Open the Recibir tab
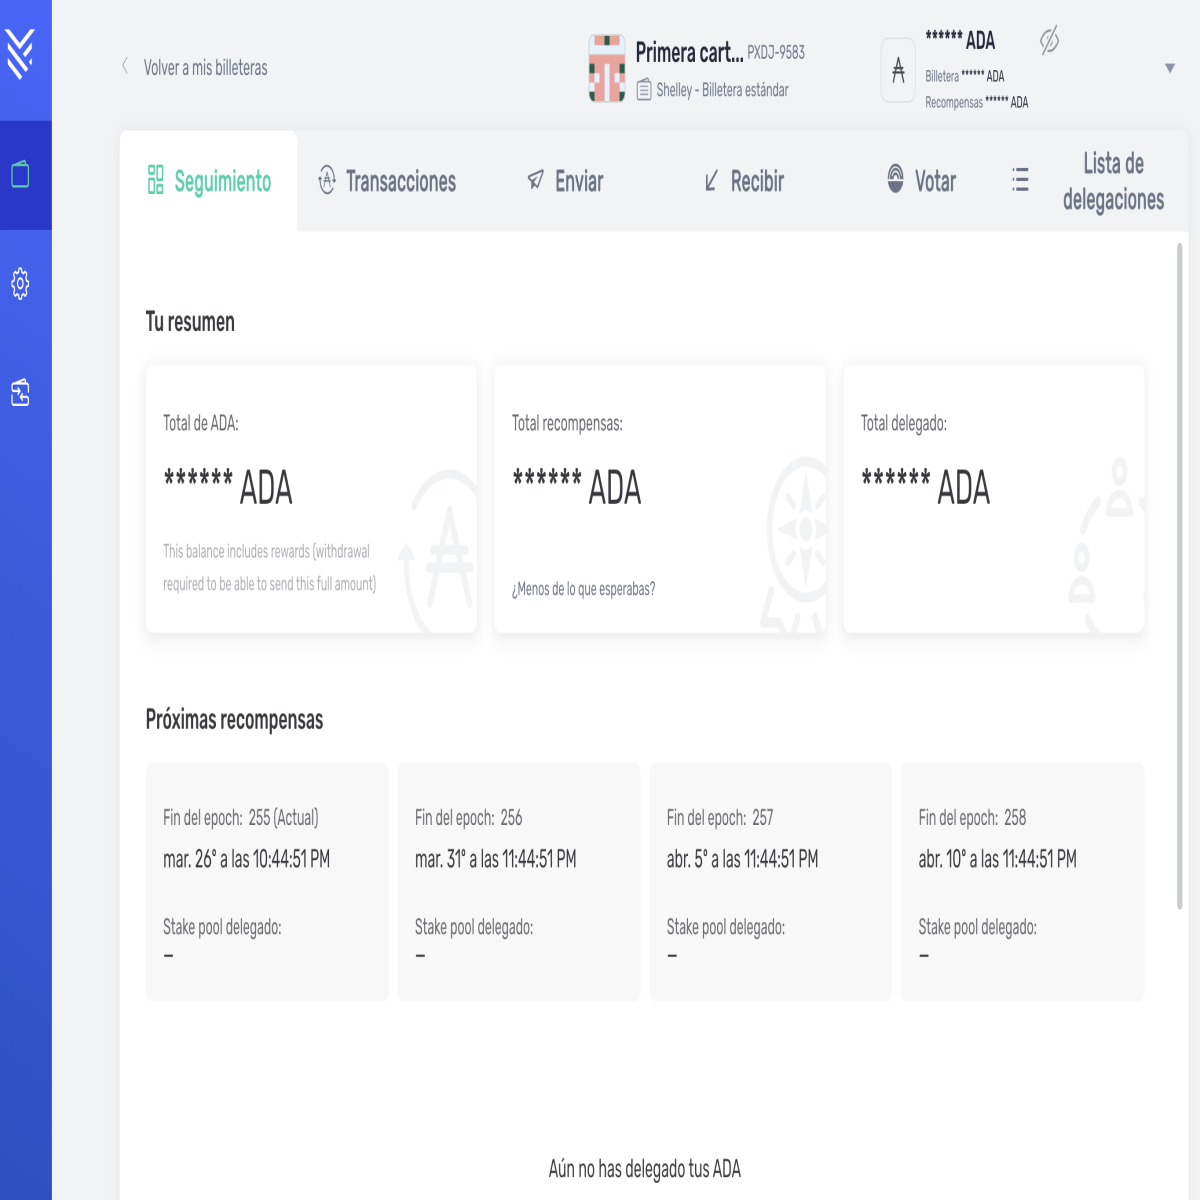Screen dimensions: 1200x1200 (744, 181)
